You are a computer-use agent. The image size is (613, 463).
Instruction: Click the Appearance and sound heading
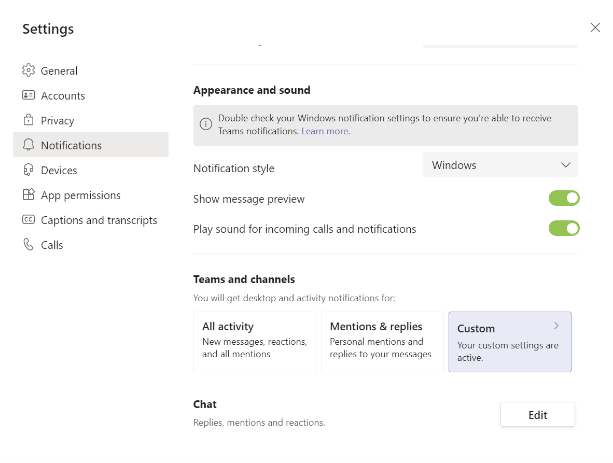pyautogui.click(x=252, y=90)
